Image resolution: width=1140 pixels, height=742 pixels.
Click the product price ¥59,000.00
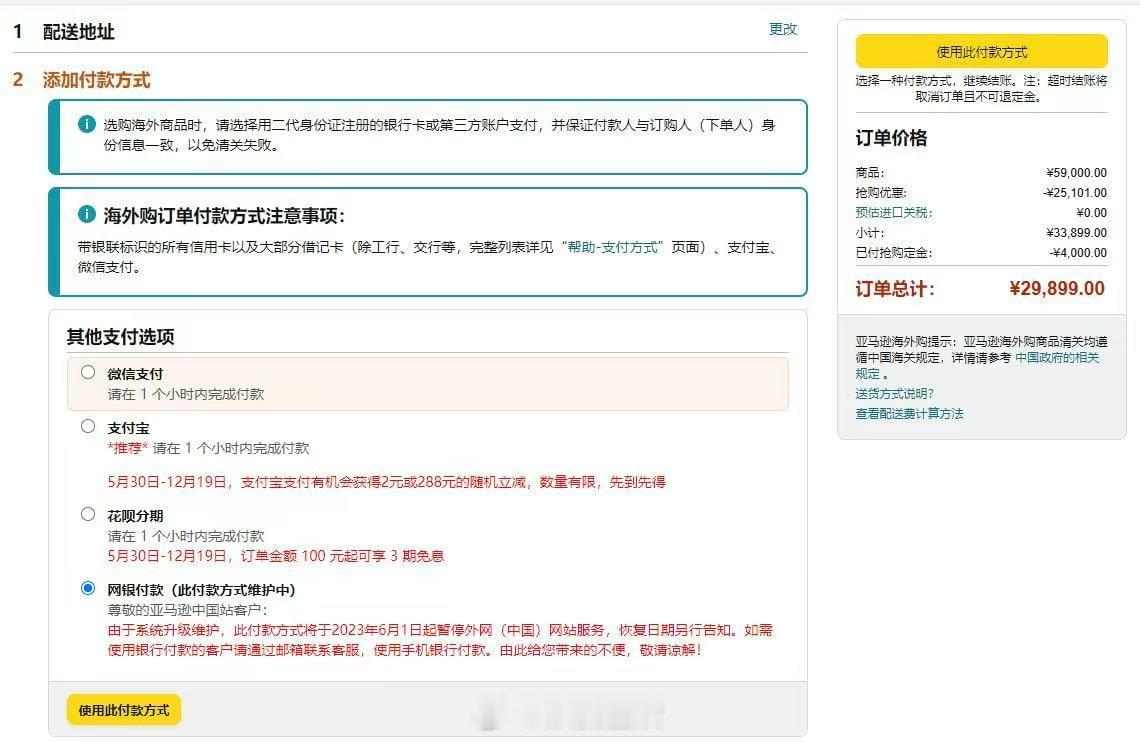click(1076, 173)
